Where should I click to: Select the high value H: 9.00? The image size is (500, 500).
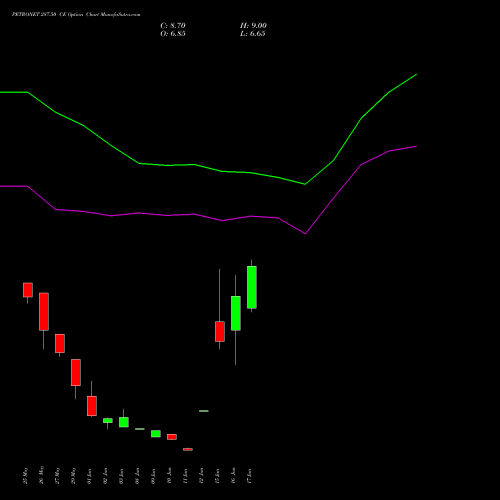(253, 26)
